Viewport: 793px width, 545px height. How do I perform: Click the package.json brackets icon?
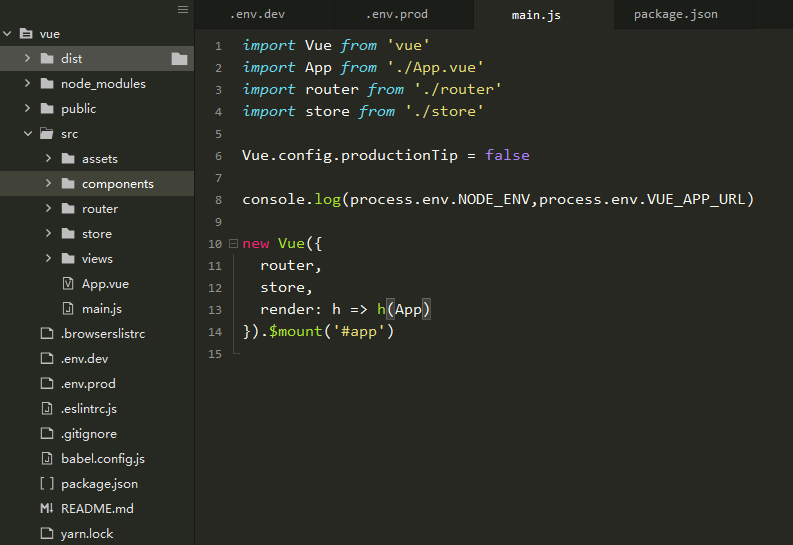point(47,484)
